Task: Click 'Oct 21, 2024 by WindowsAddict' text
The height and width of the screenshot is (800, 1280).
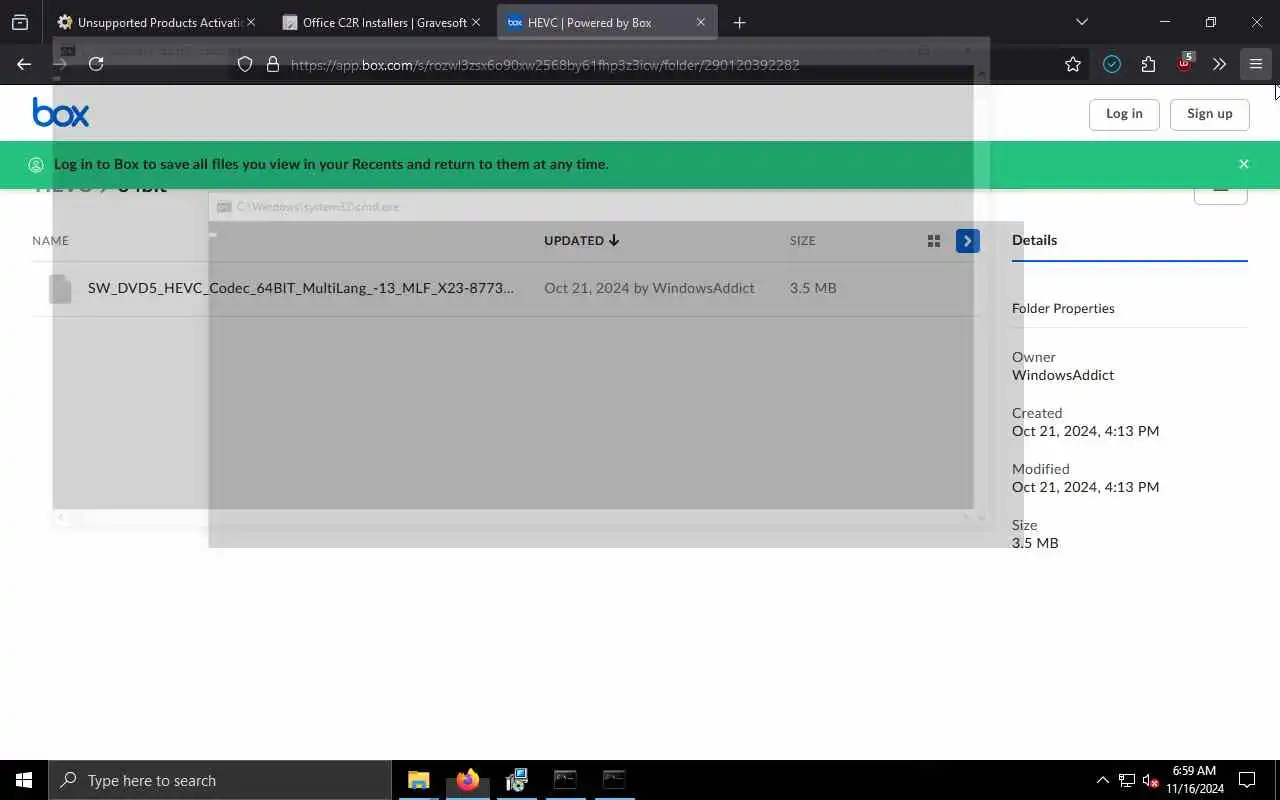Action: tap(649, 288)
